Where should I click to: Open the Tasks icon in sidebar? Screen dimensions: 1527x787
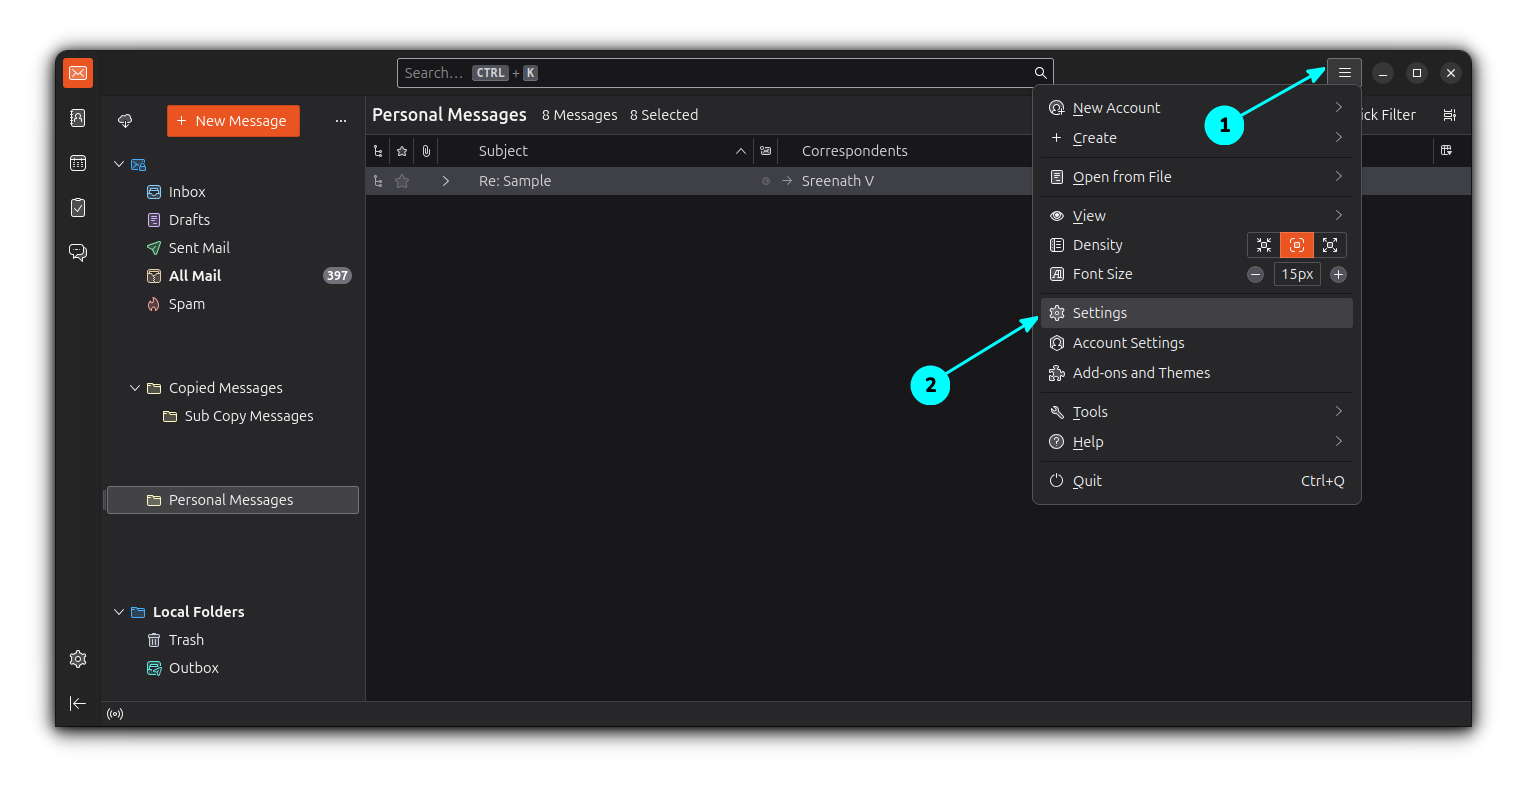(78, 207)
